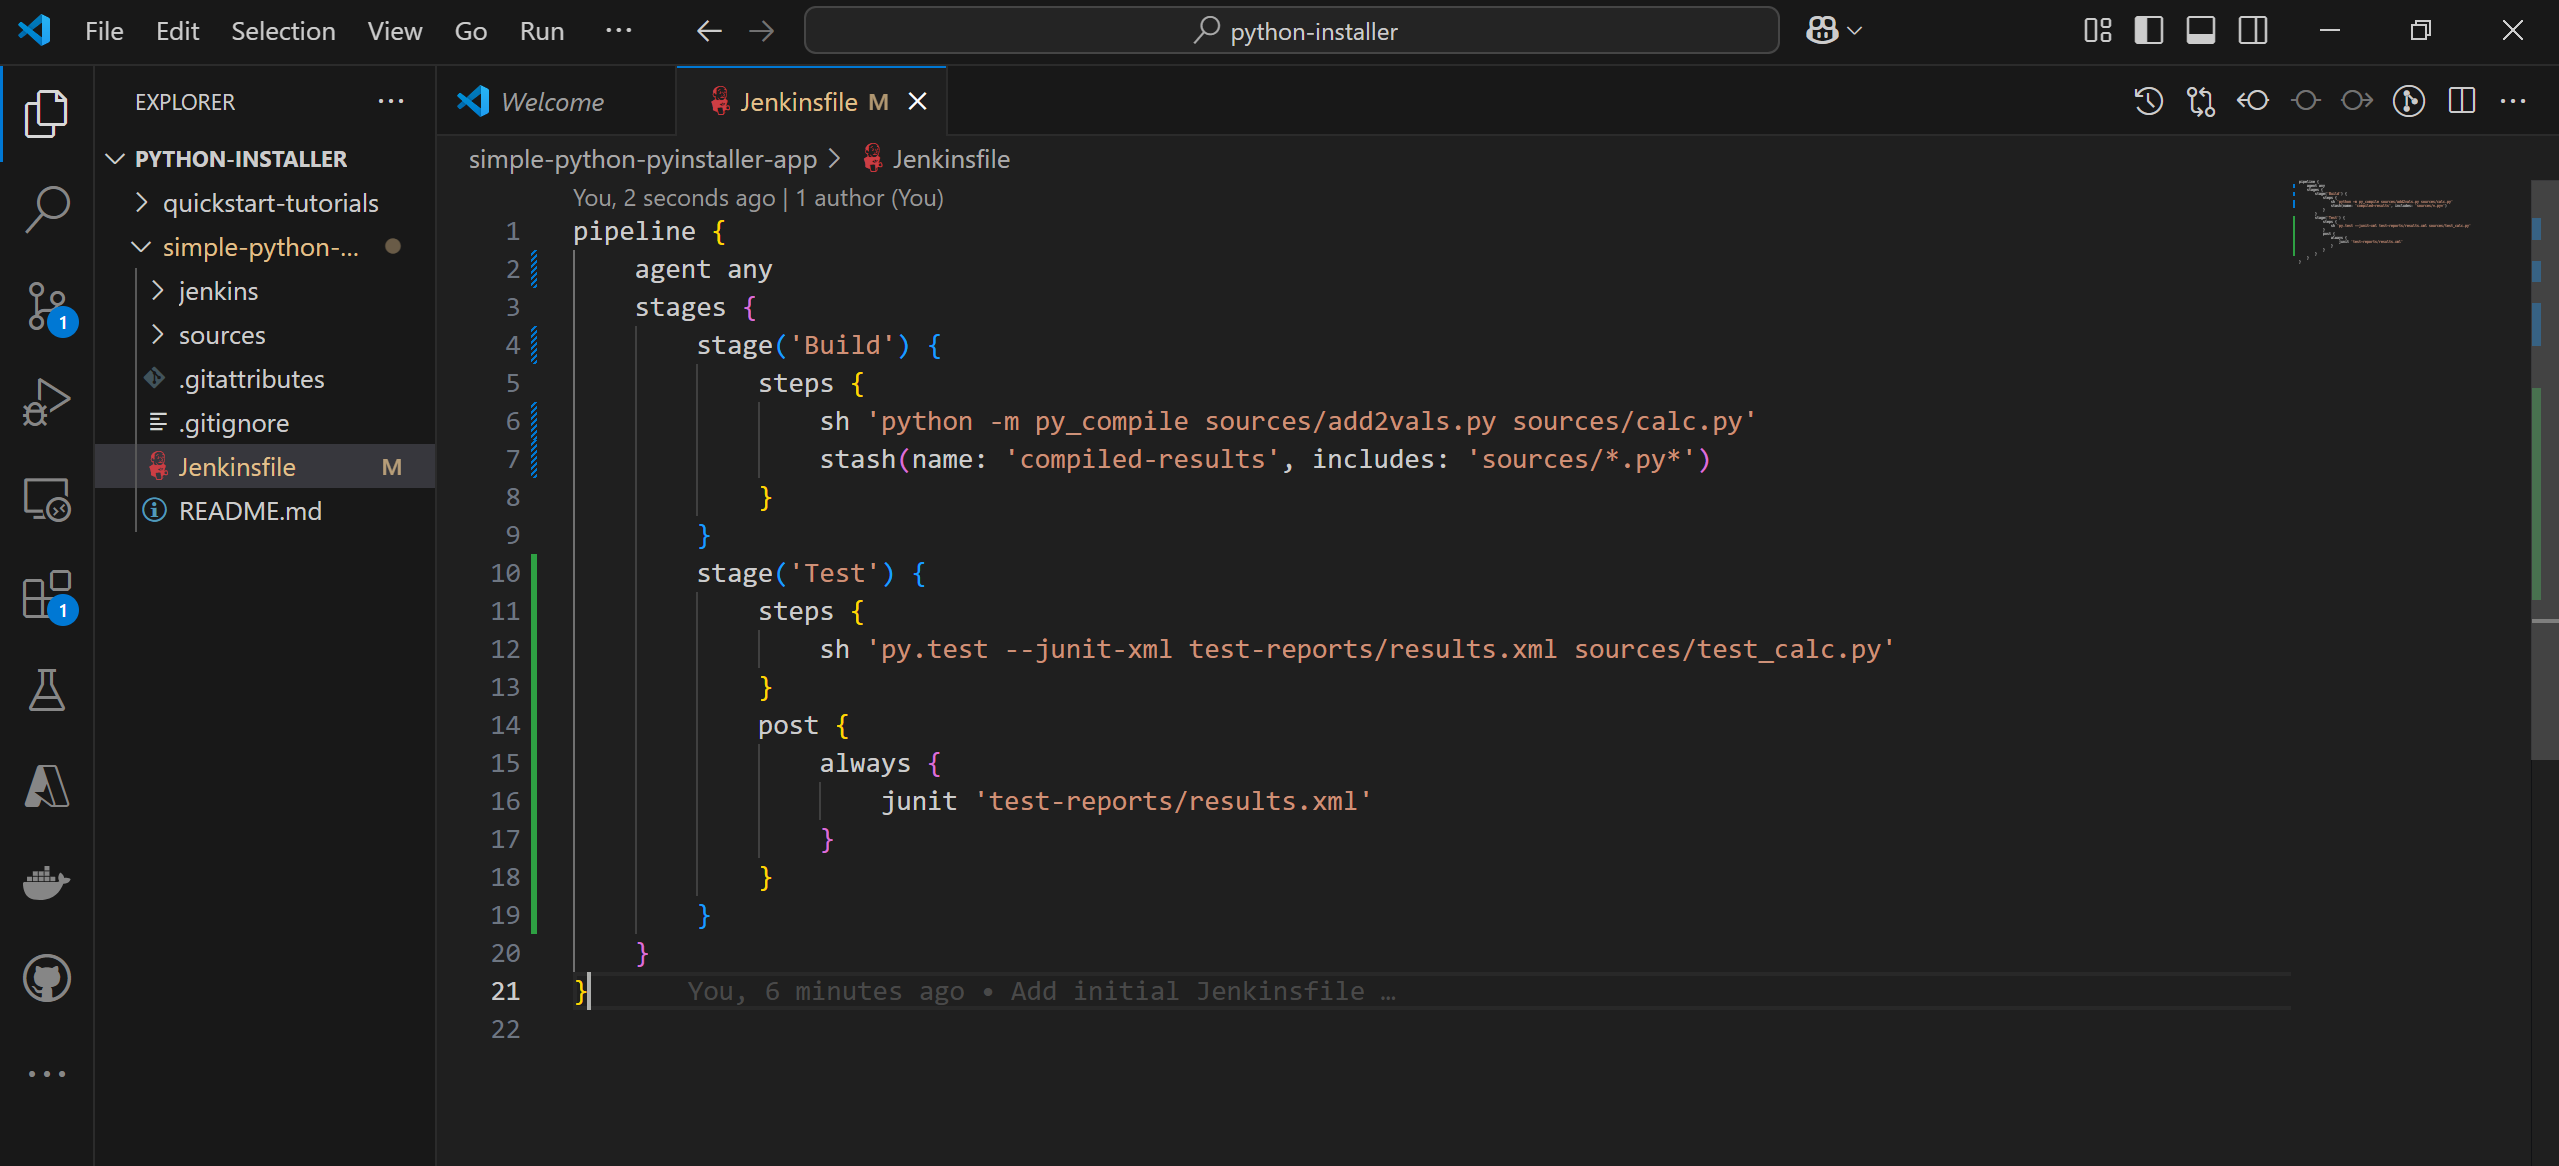
Task: Open Azure view
Action: (46, 786)
